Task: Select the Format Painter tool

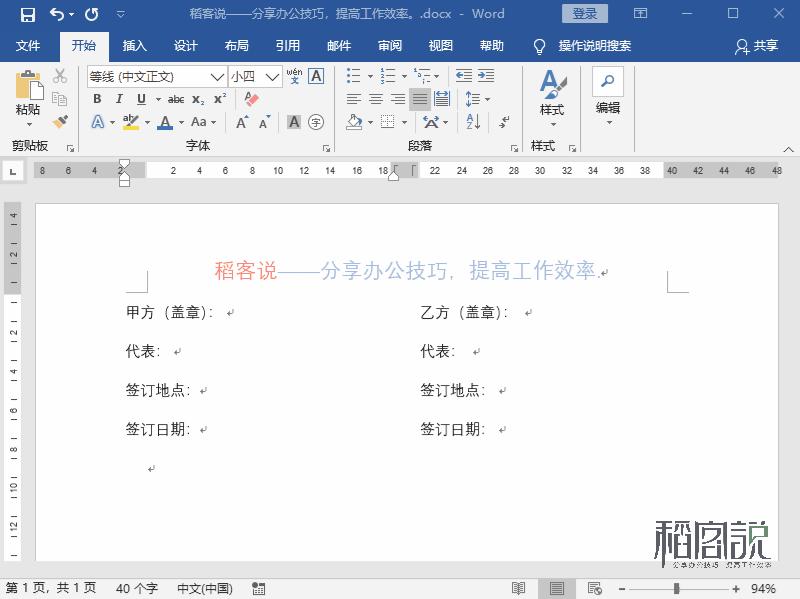Action: tap(58, 122)
